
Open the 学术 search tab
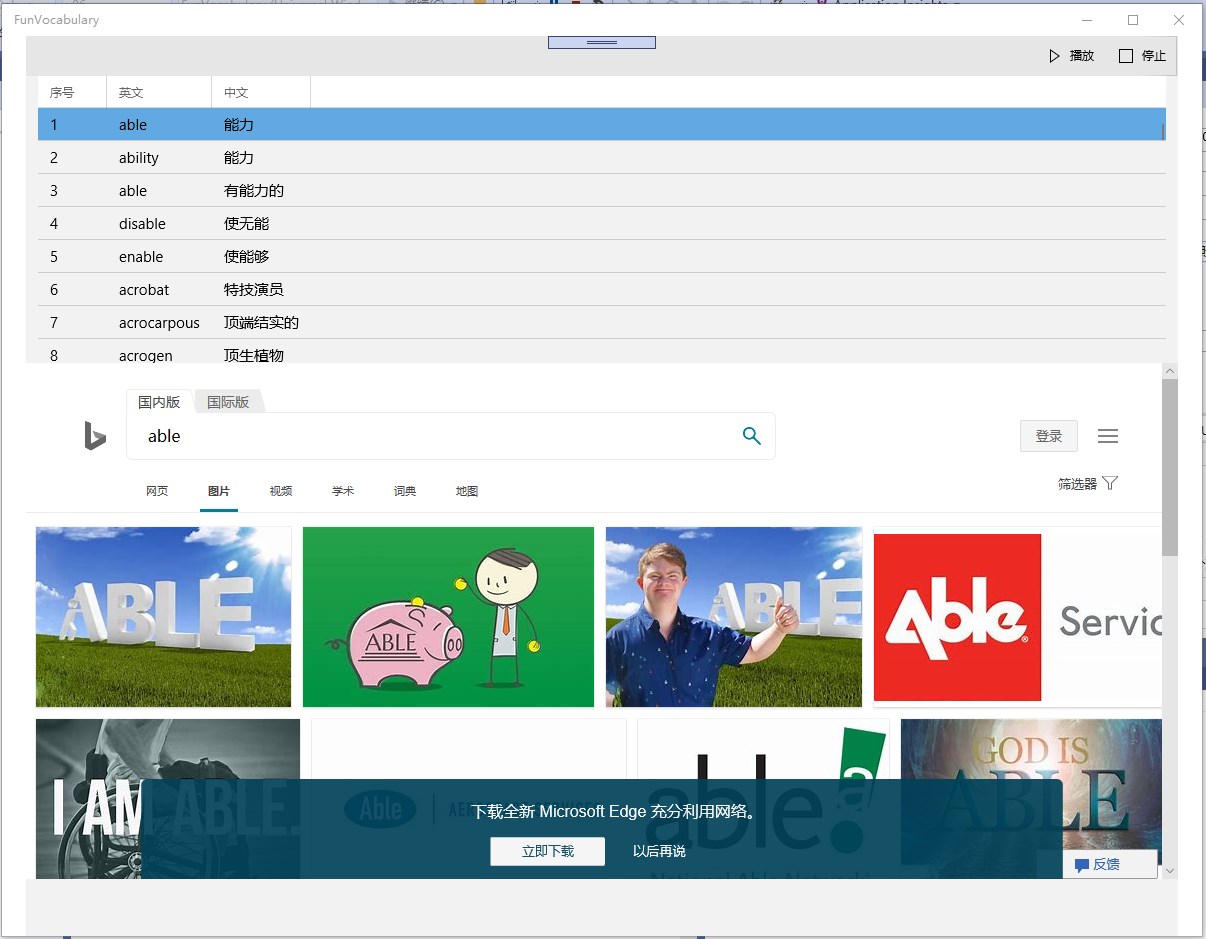pos(343,491)
